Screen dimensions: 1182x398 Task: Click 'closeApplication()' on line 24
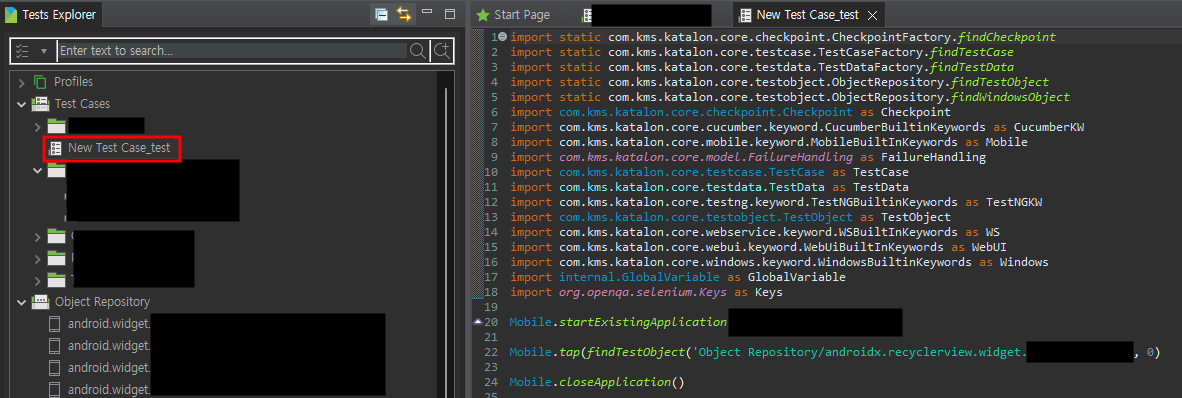click(622, 383)
